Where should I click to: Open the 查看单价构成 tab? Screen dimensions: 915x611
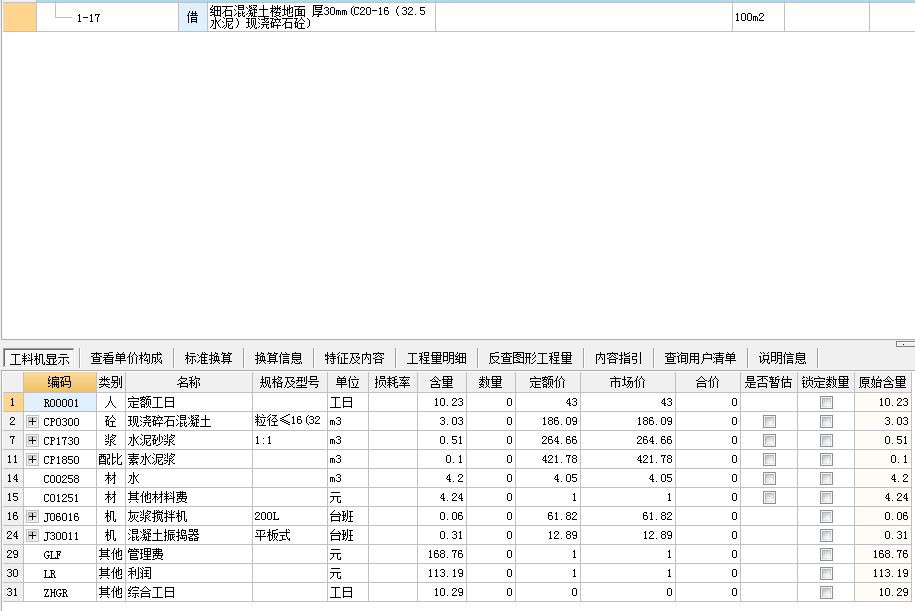(126, 358)
